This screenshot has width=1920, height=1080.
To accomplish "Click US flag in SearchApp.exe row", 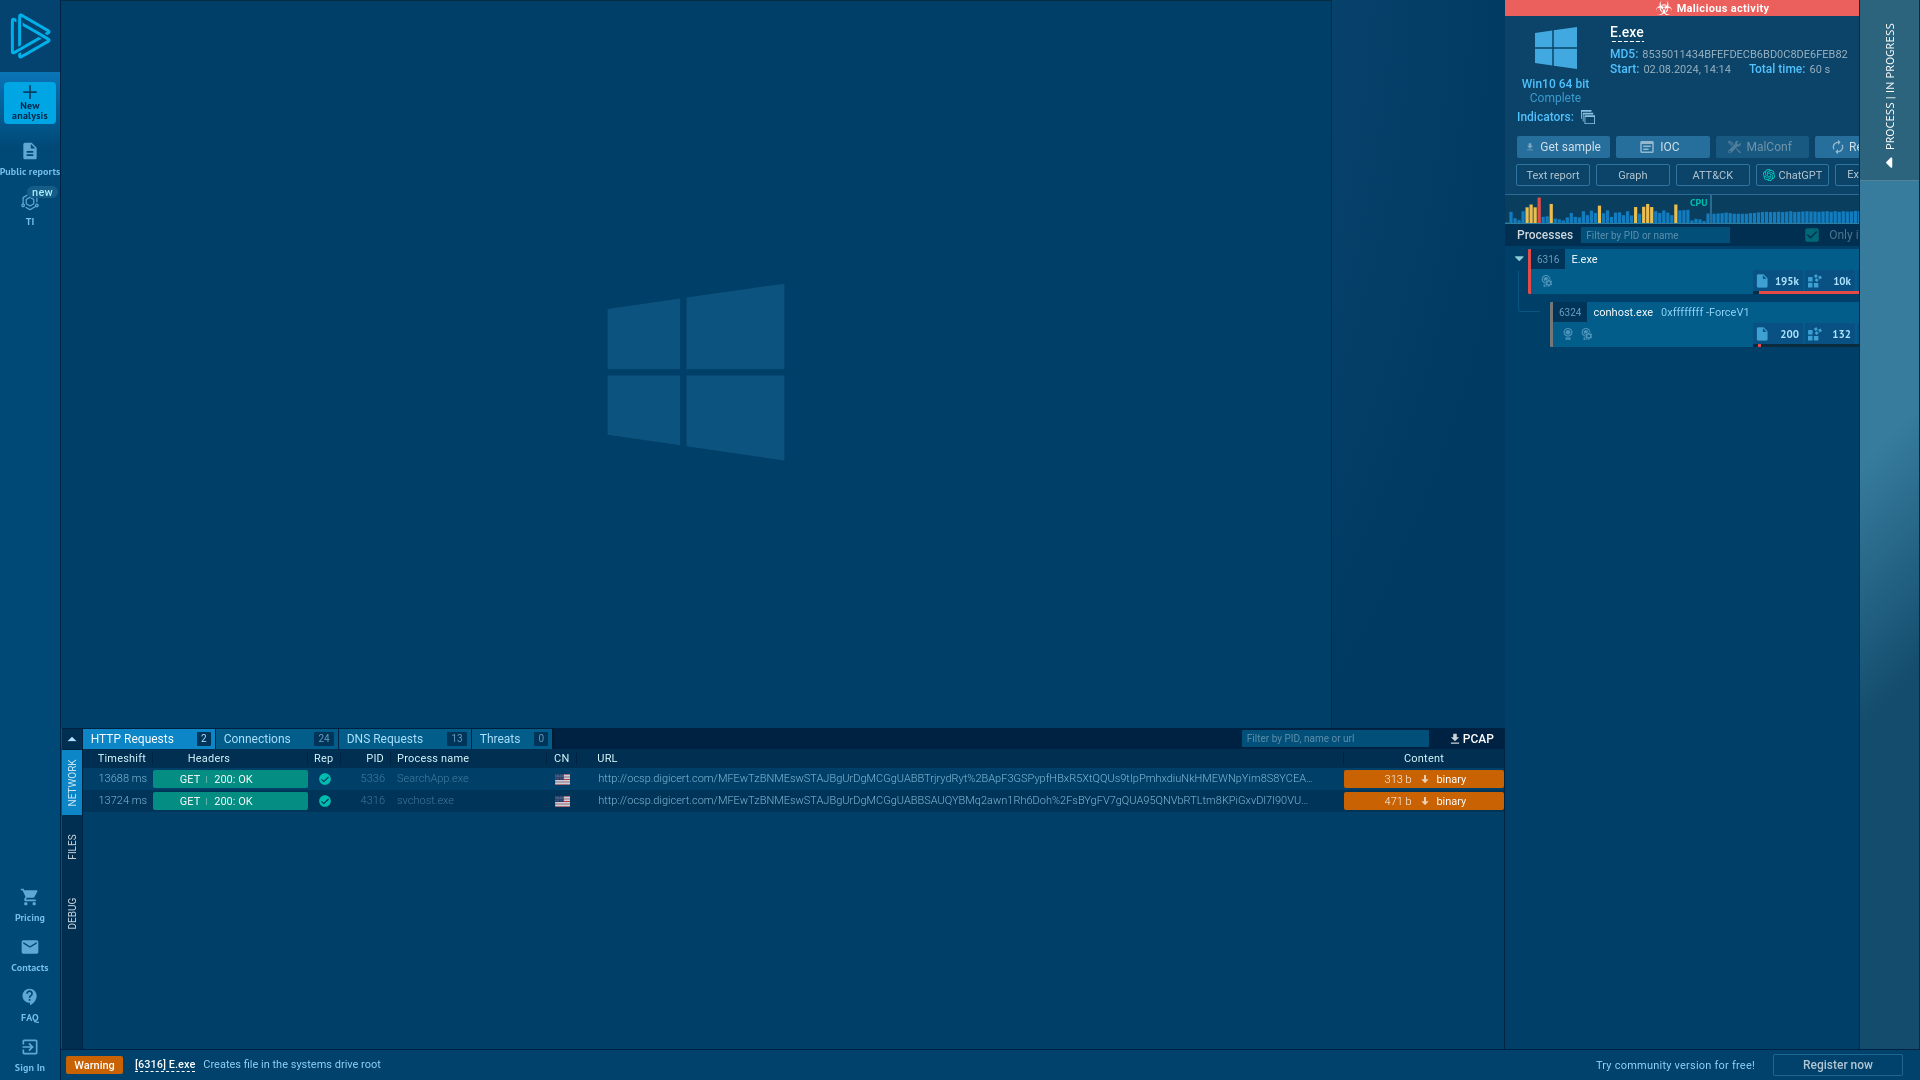I will tap(563, 779).
